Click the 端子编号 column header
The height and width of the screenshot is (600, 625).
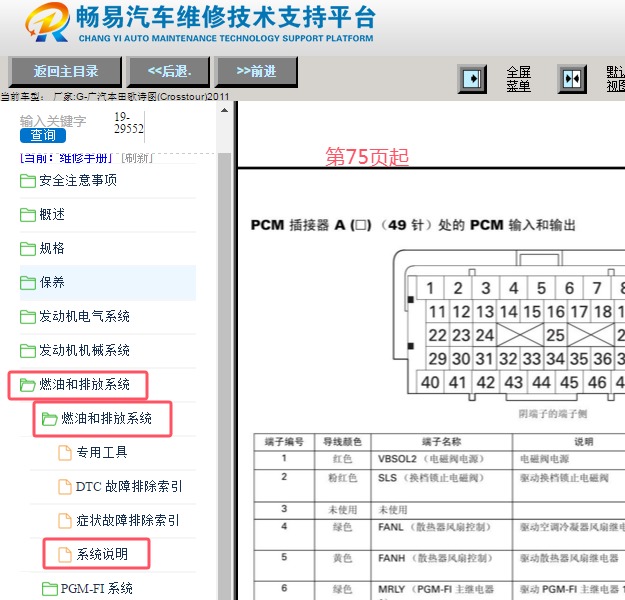click(284, 442)
